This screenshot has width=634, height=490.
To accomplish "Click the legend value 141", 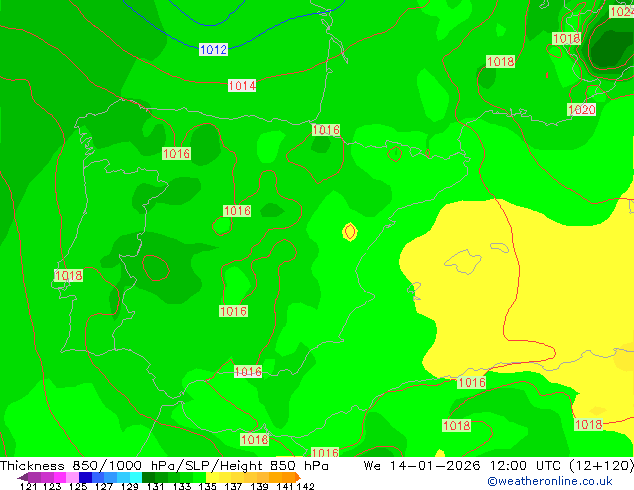I will click(x=285, y=486).
